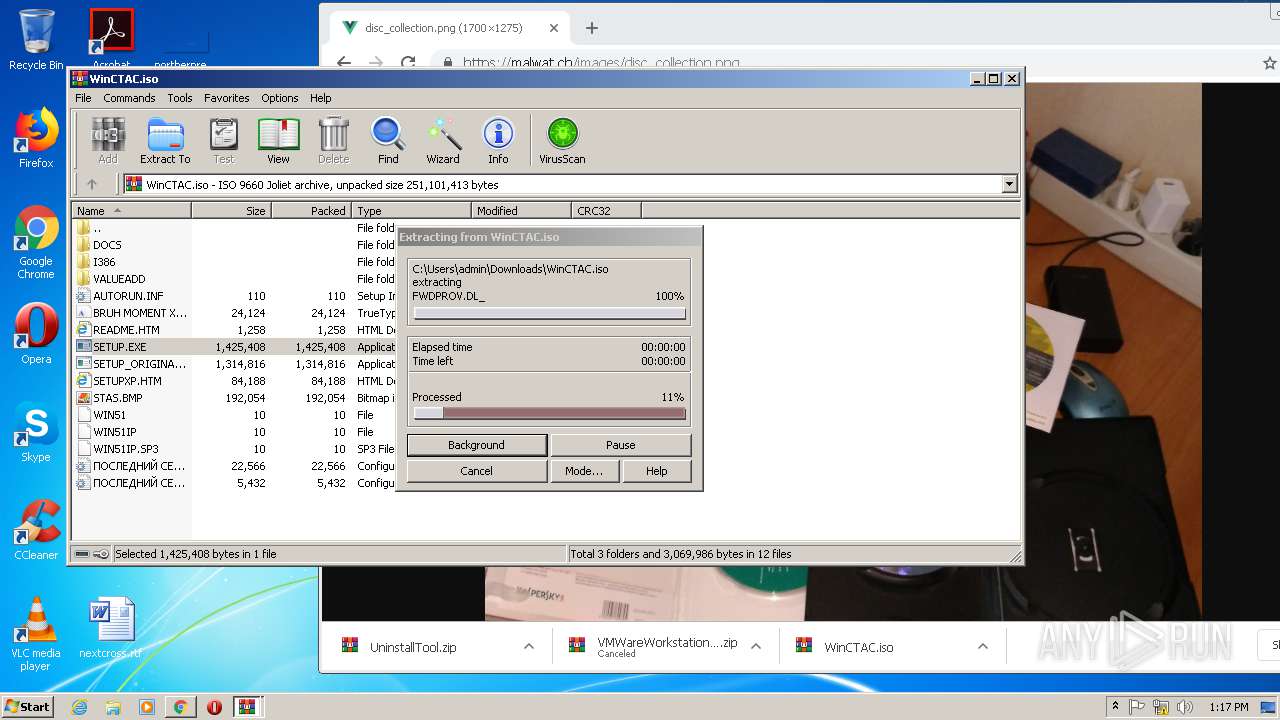This screenshot has width=1280, height=720.
Task: Expand VMWareWorkstation zip download options
Action: (x=755, y=647)
